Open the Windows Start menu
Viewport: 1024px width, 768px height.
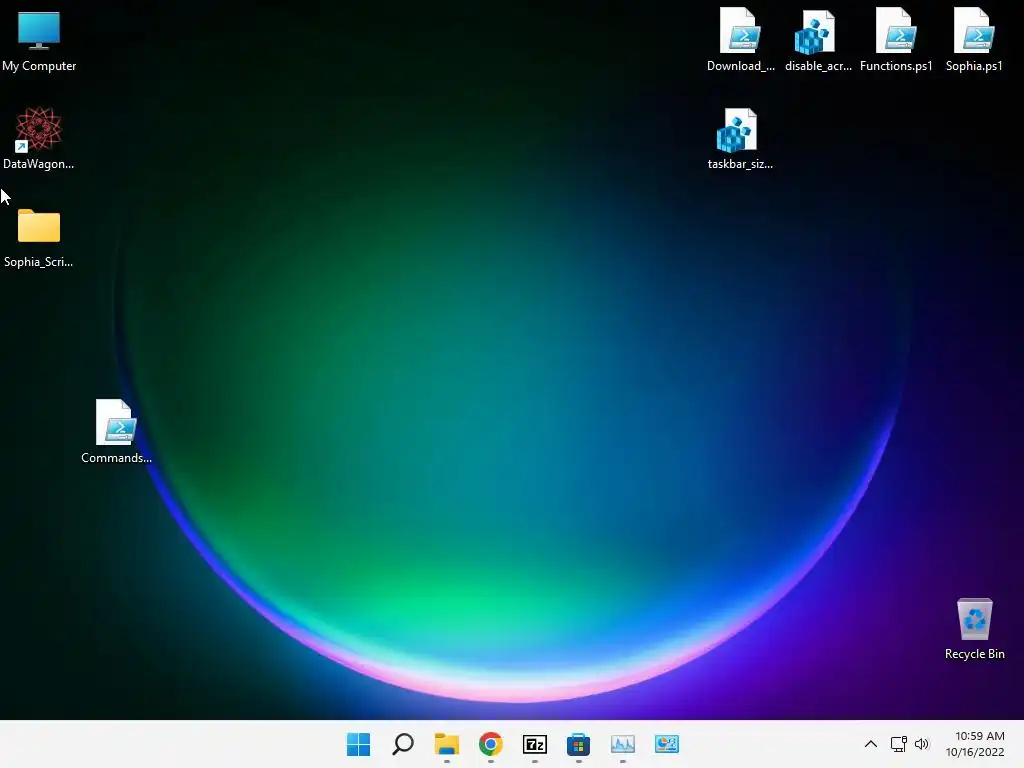[358, 744]
